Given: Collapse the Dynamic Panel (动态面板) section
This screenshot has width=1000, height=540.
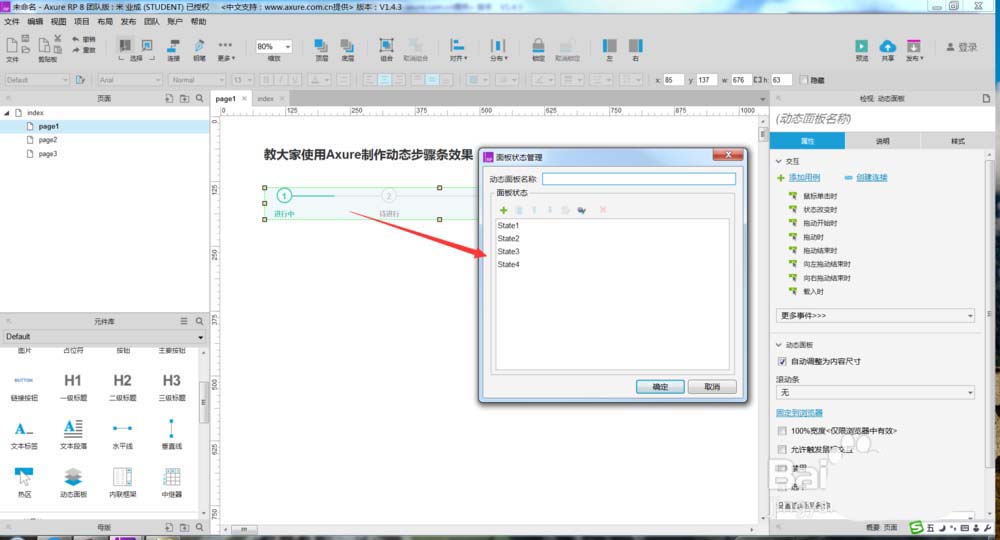Looking at the screenshot, I should [779, 345].
